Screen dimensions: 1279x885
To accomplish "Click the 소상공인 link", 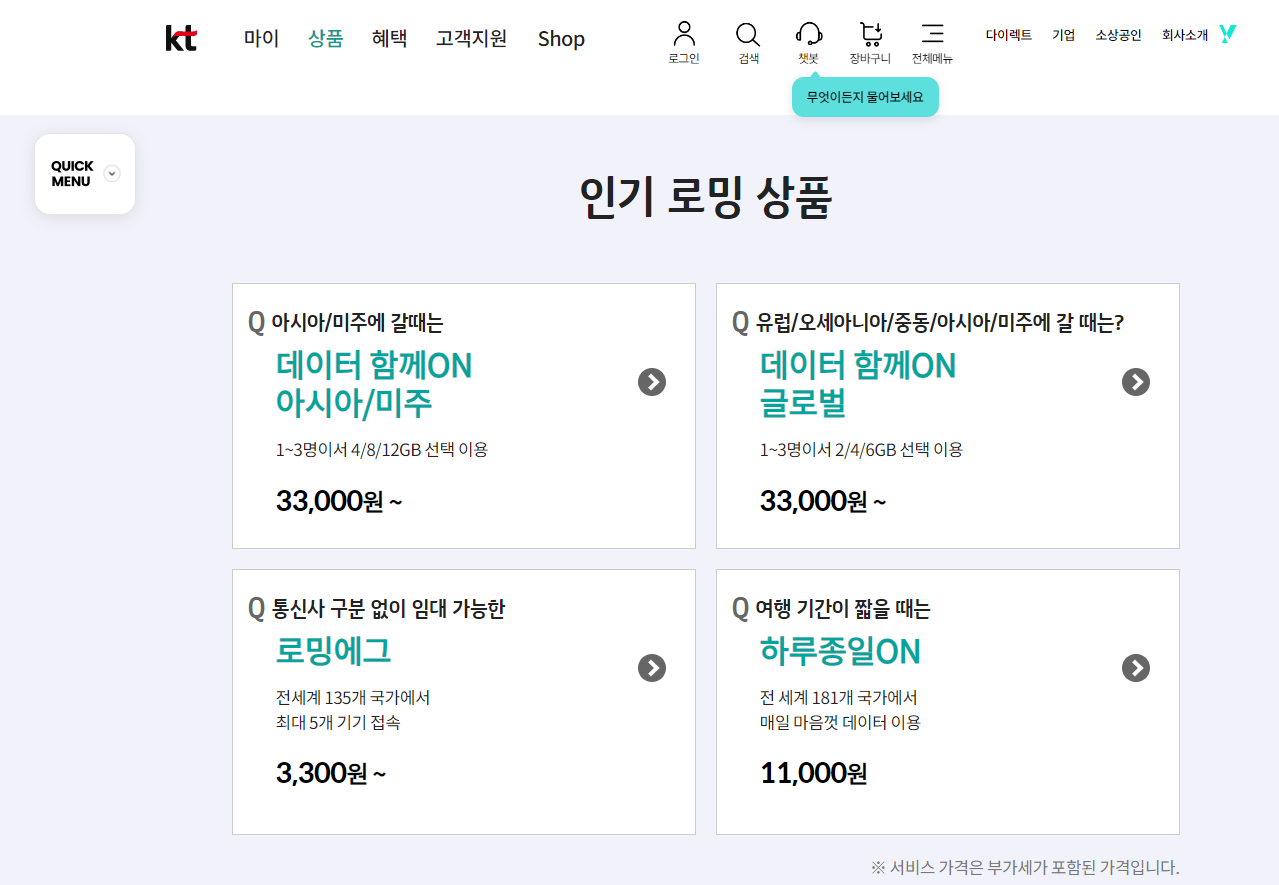I will pyautogui.click(x=1118, y=34).
